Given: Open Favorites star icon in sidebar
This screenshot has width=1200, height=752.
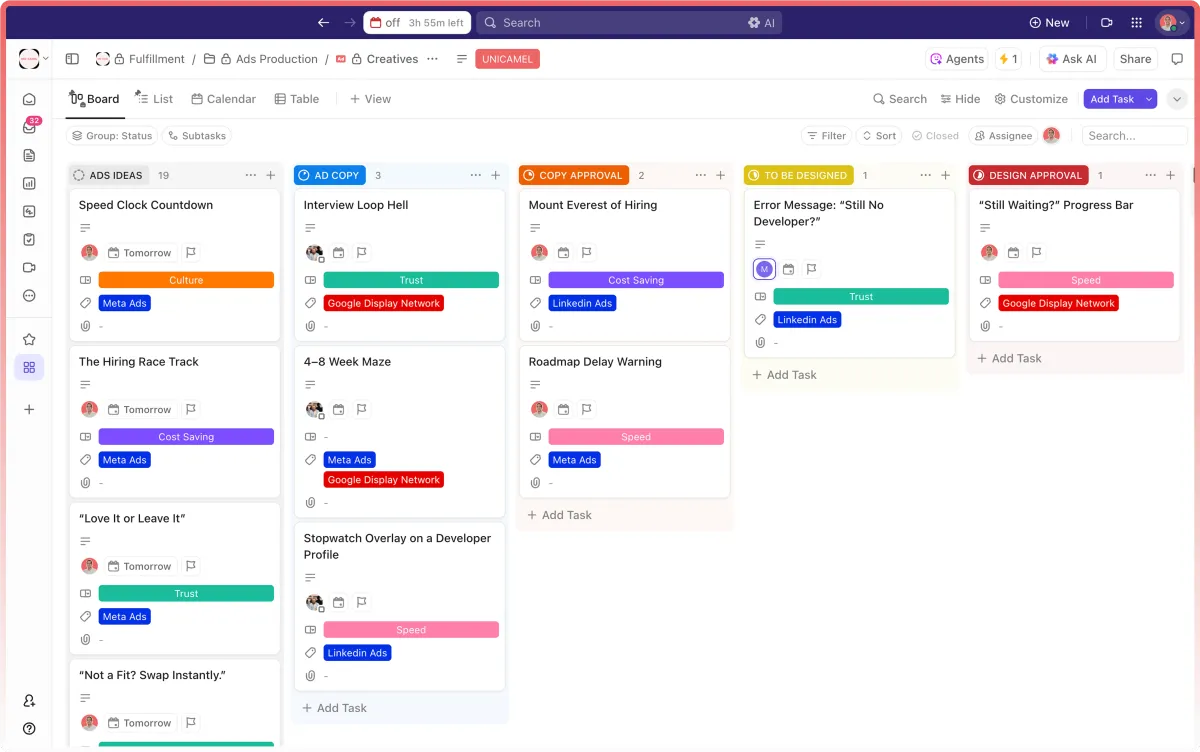Looking at the screenshot, I should 29,339.
